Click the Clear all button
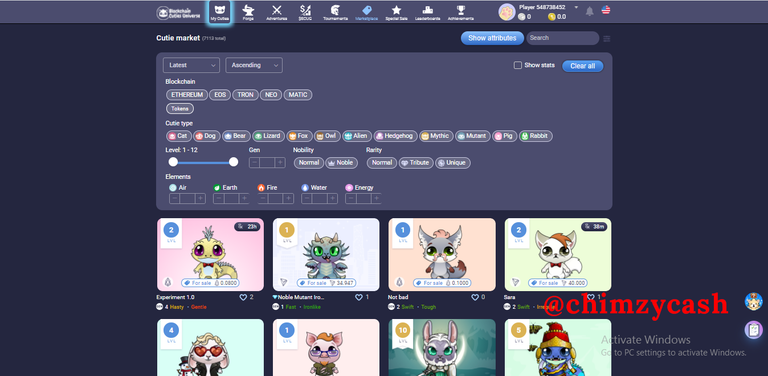Screen dimensions: 768x376 pyautogui.click(x=582, y=66)
